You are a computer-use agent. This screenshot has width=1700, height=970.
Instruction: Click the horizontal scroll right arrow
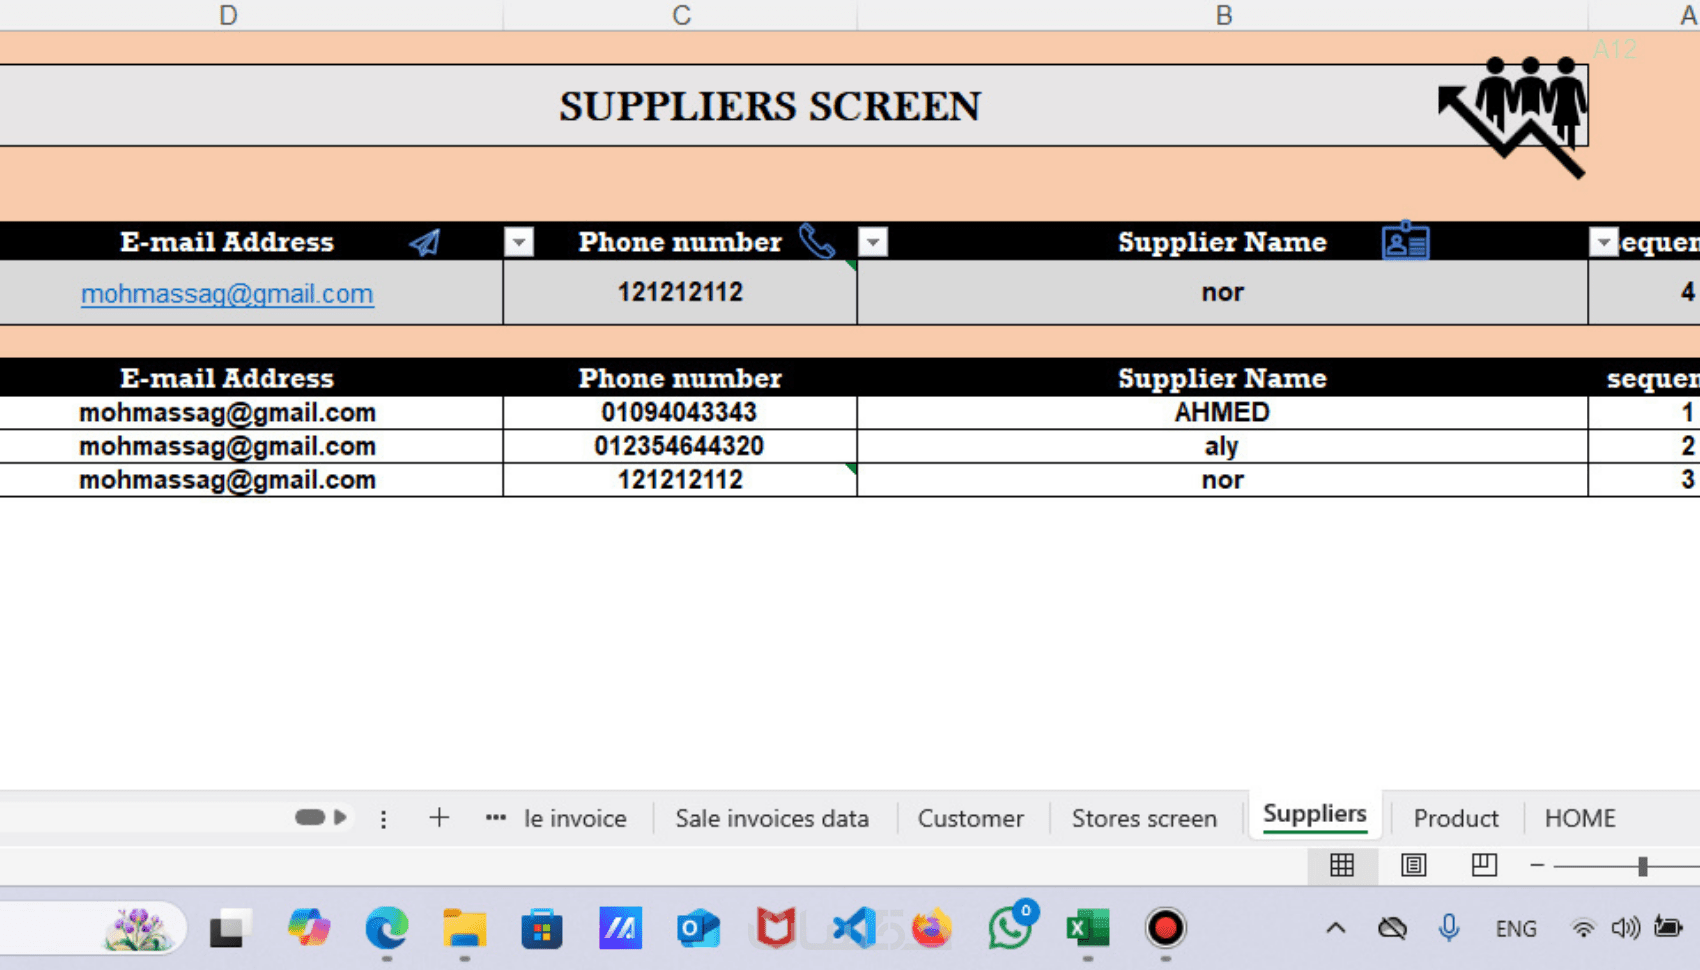[340, 817]
